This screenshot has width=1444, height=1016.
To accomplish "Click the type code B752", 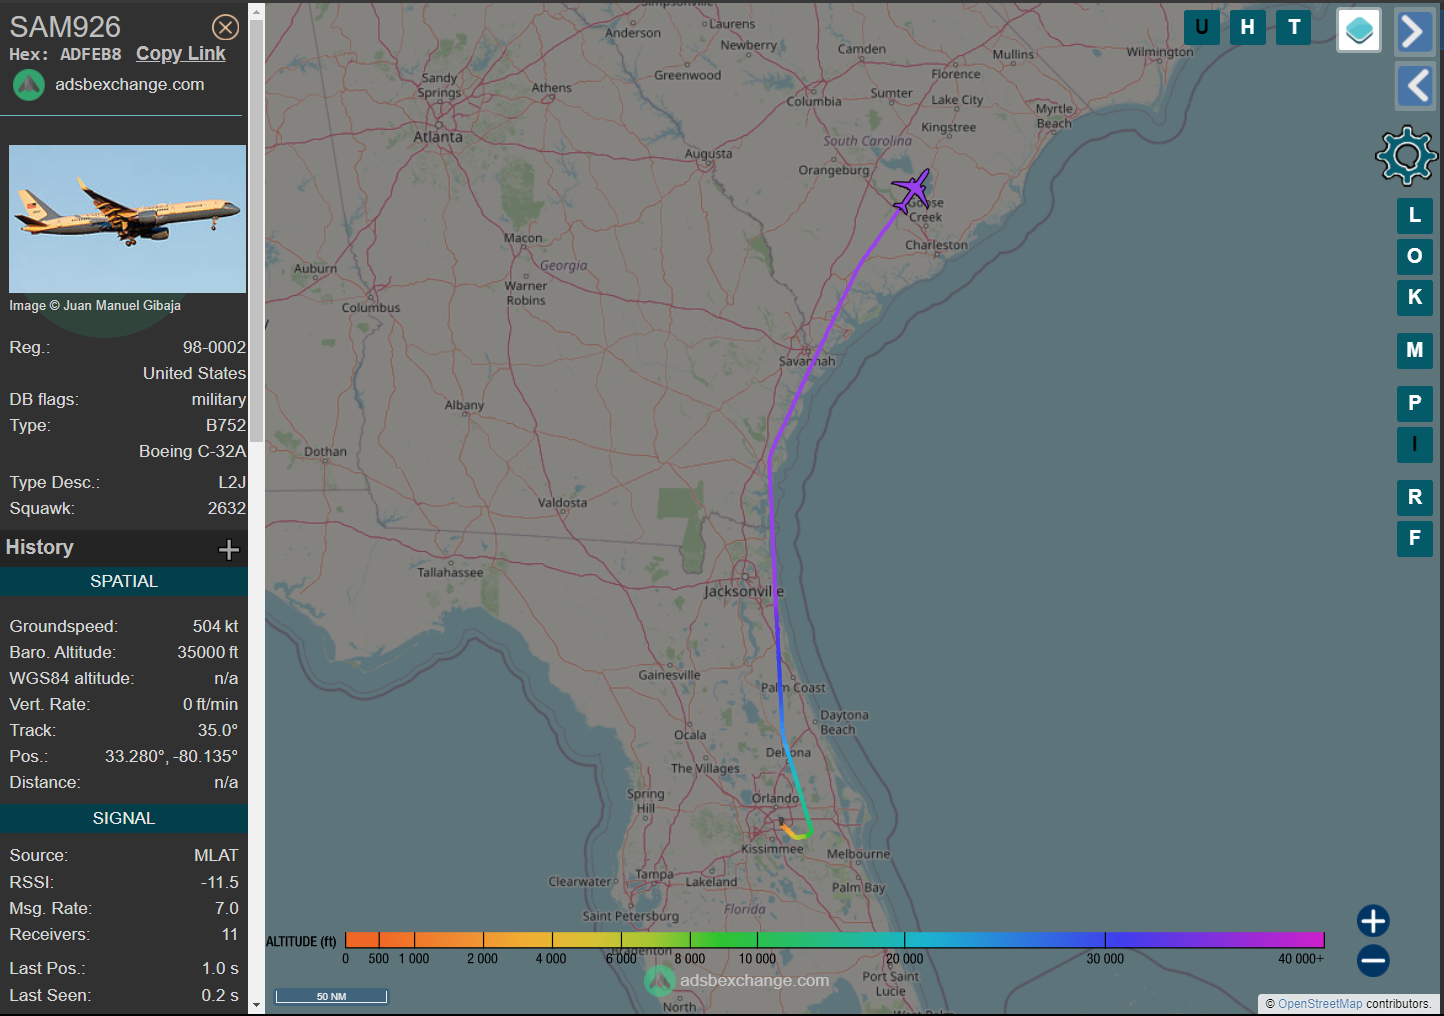I will tap(226, 425).
